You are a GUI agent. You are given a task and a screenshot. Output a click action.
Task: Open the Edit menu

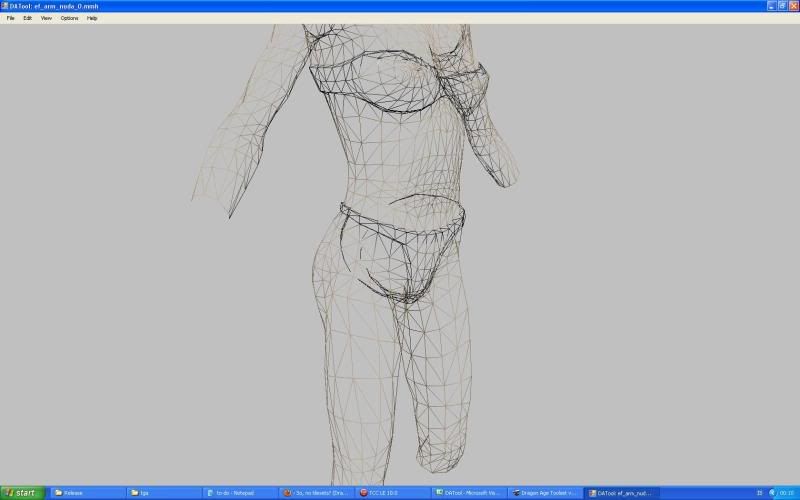(x=27, y=18)
